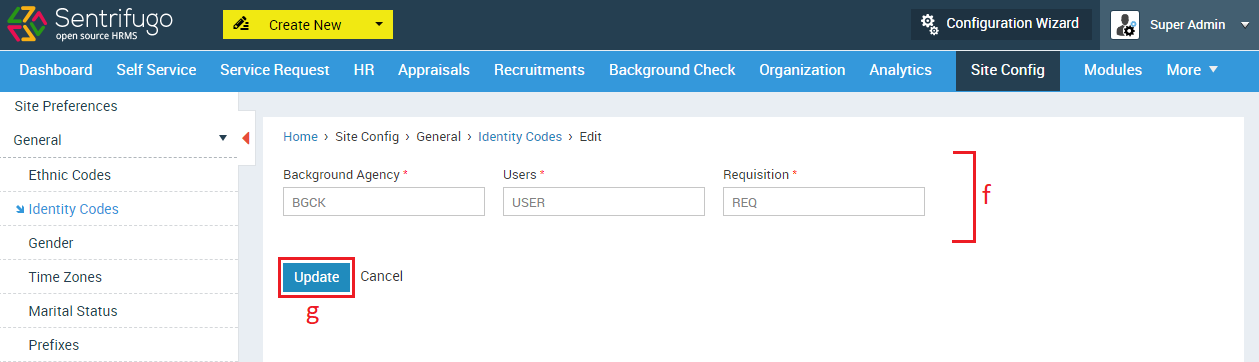
Task: Click the Update button
Action: click(317, 277)
